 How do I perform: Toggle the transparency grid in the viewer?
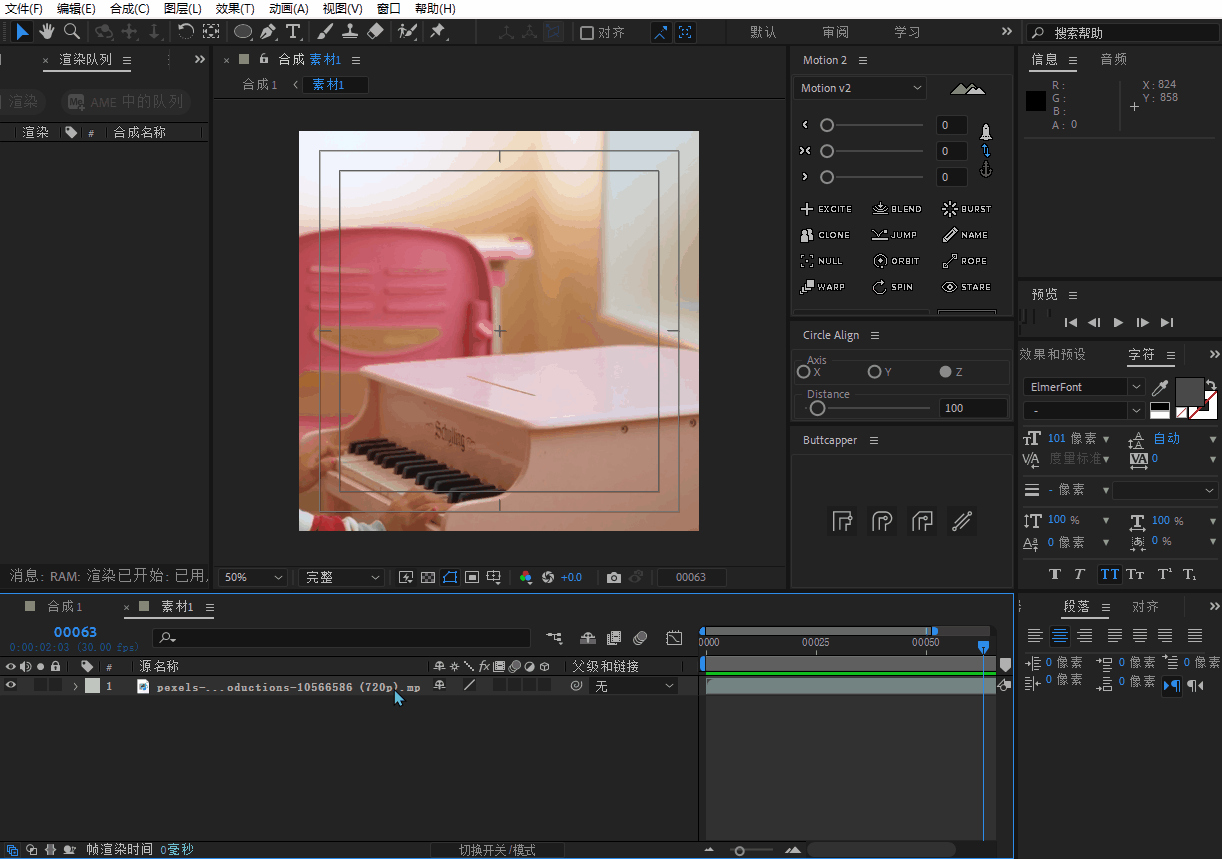(428, 577)
